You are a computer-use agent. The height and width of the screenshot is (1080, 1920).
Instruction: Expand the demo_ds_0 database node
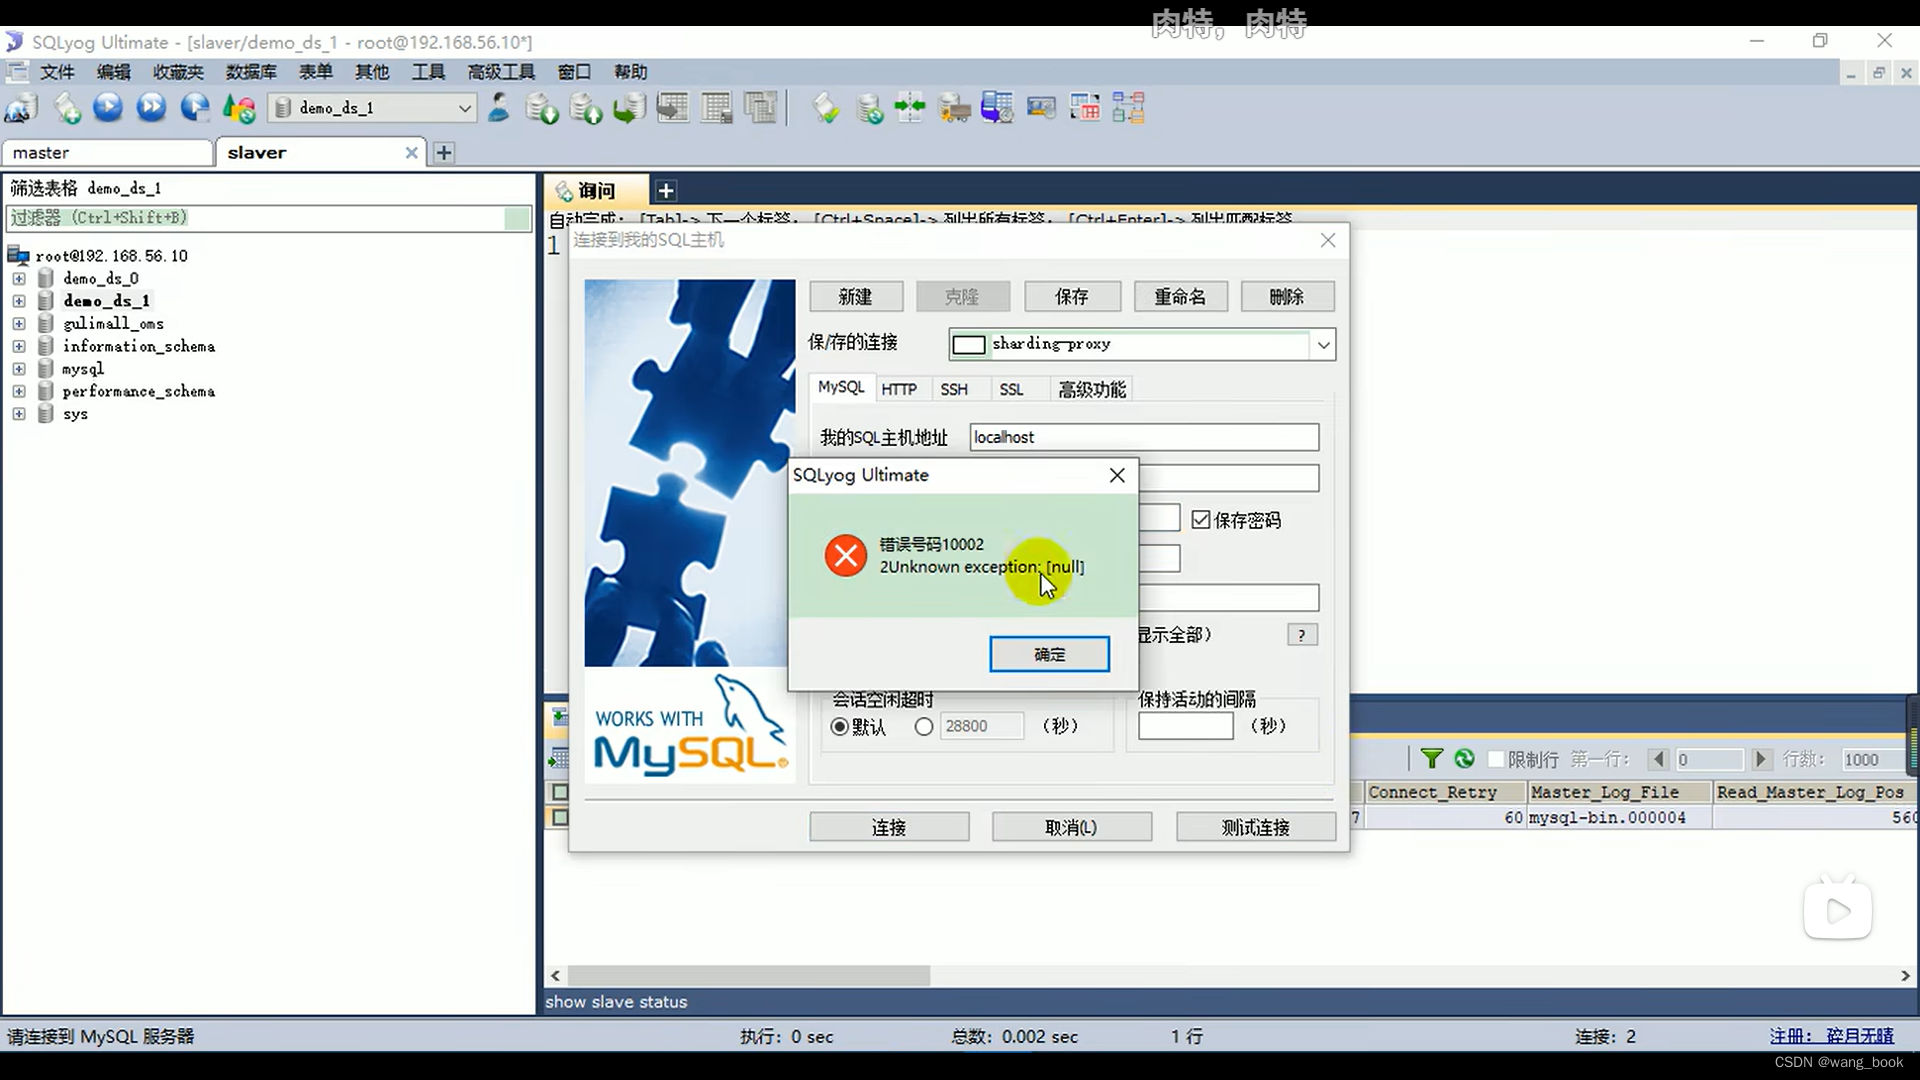tap(19, 278)
